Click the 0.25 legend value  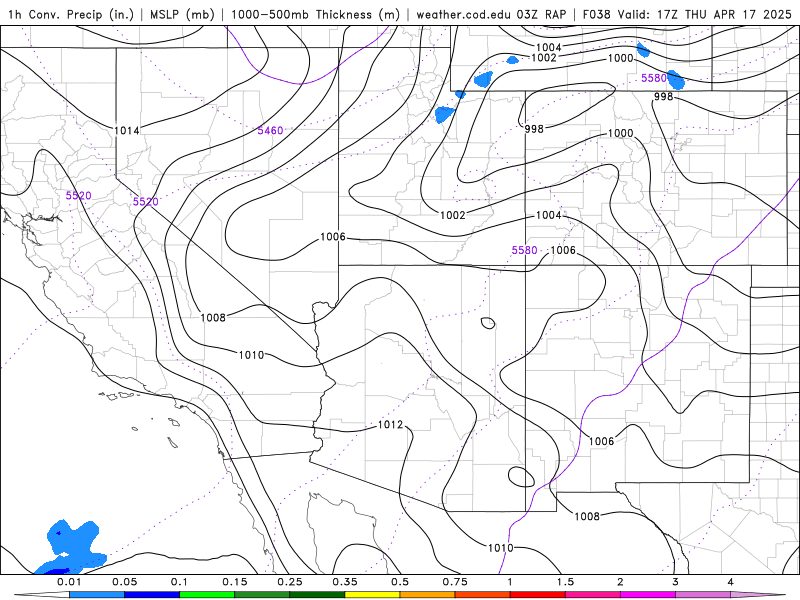click(x=290, y=582)
